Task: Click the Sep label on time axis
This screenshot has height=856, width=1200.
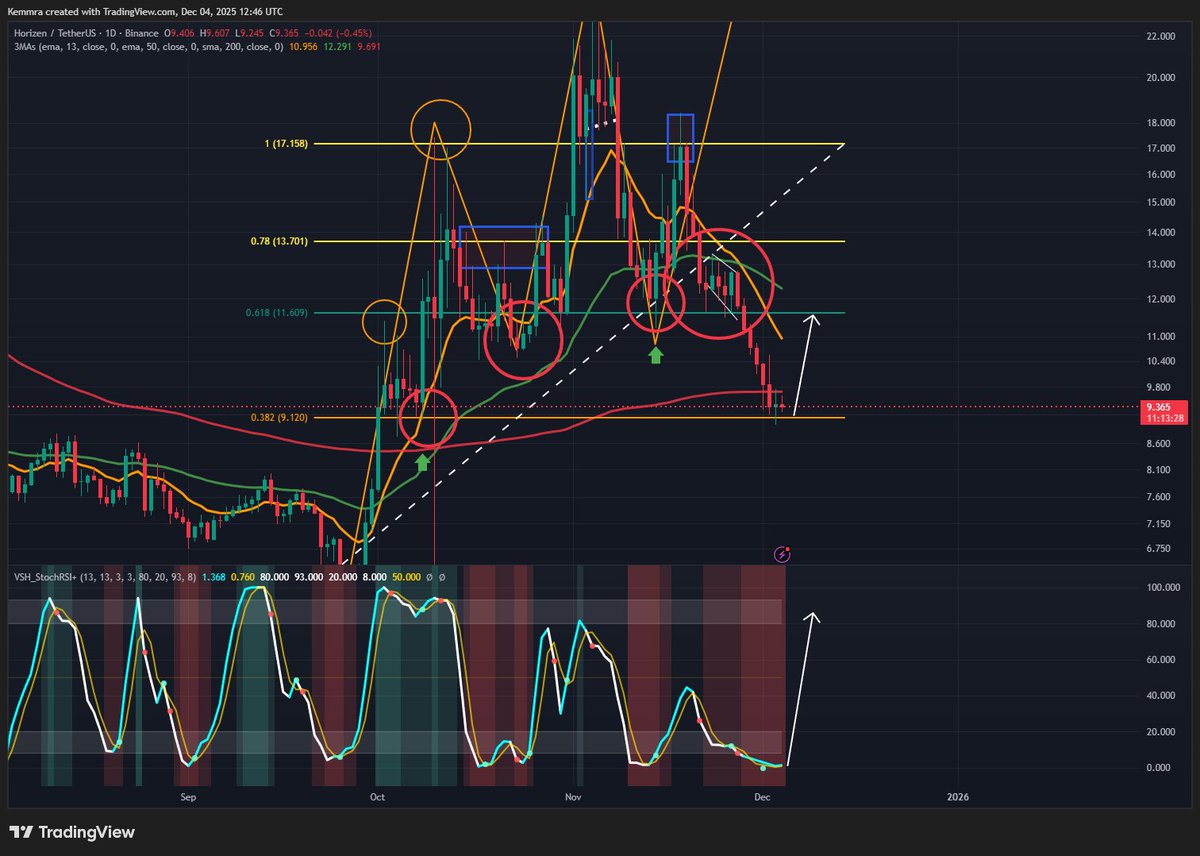Action: coord(187,797)
